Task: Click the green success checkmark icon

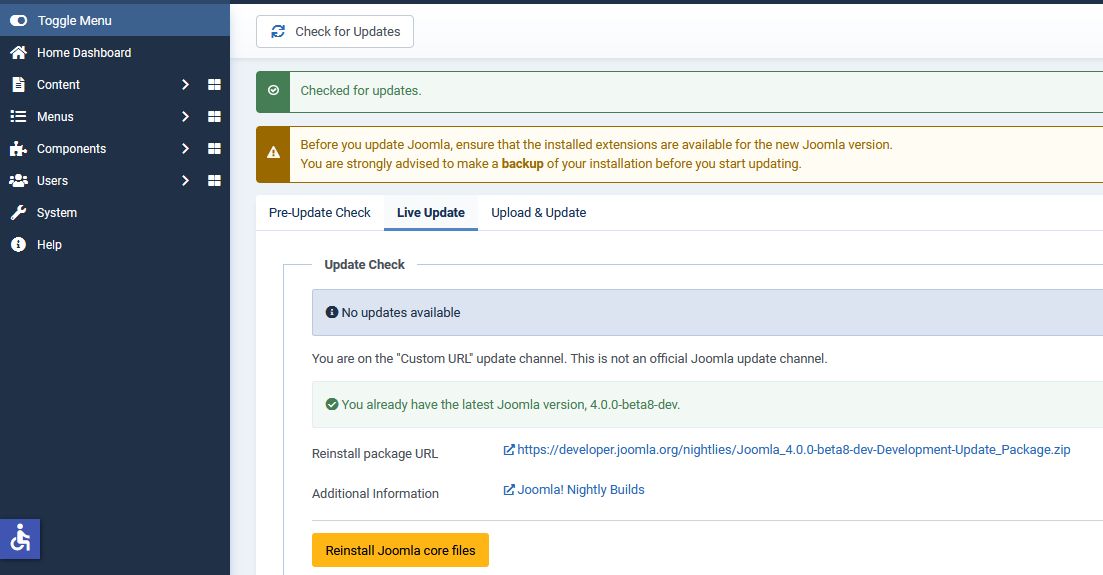Action: [274, 91]
